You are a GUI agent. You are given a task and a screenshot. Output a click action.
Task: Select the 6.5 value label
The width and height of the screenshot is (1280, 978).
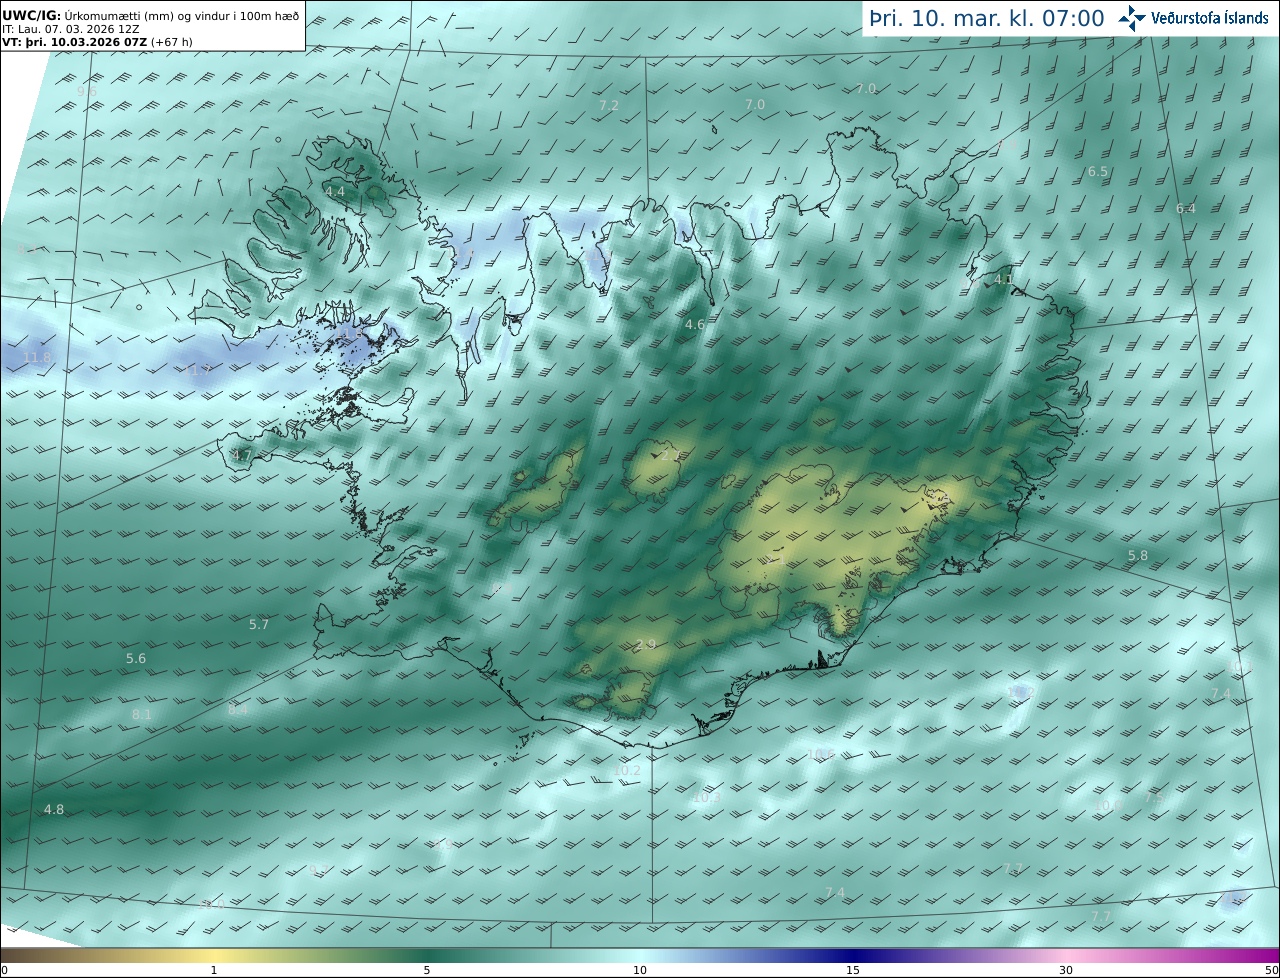tap(1097, 171)
